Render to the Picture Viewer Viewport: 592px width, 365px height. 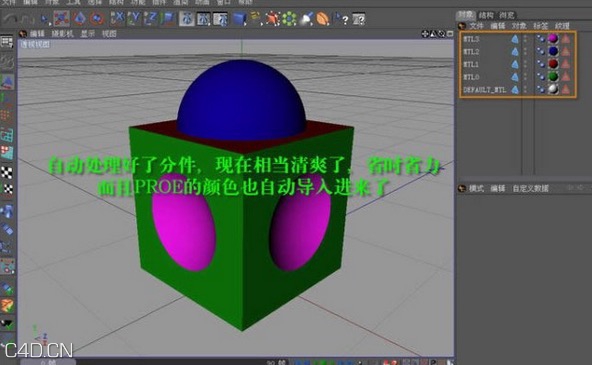click(x=204, y=18)
